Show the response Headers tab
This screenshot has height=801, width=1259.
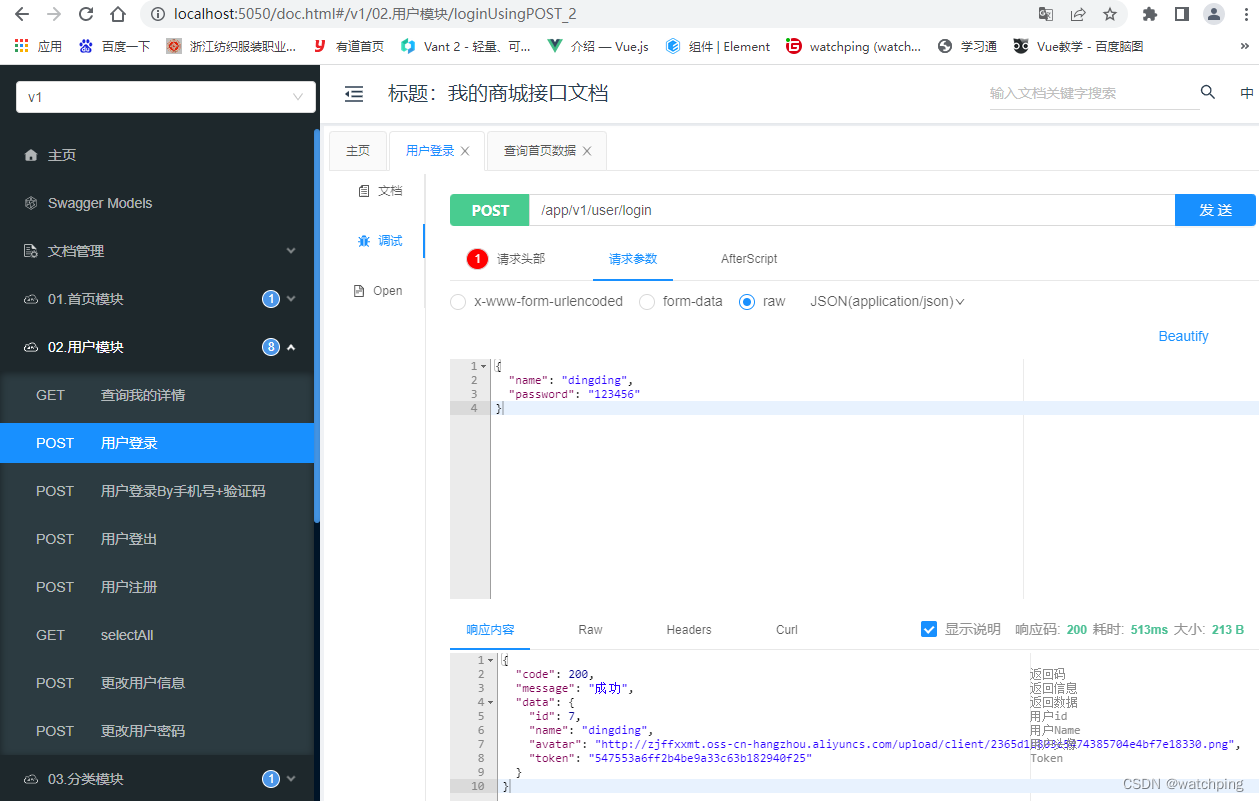[x=689, y=630]
